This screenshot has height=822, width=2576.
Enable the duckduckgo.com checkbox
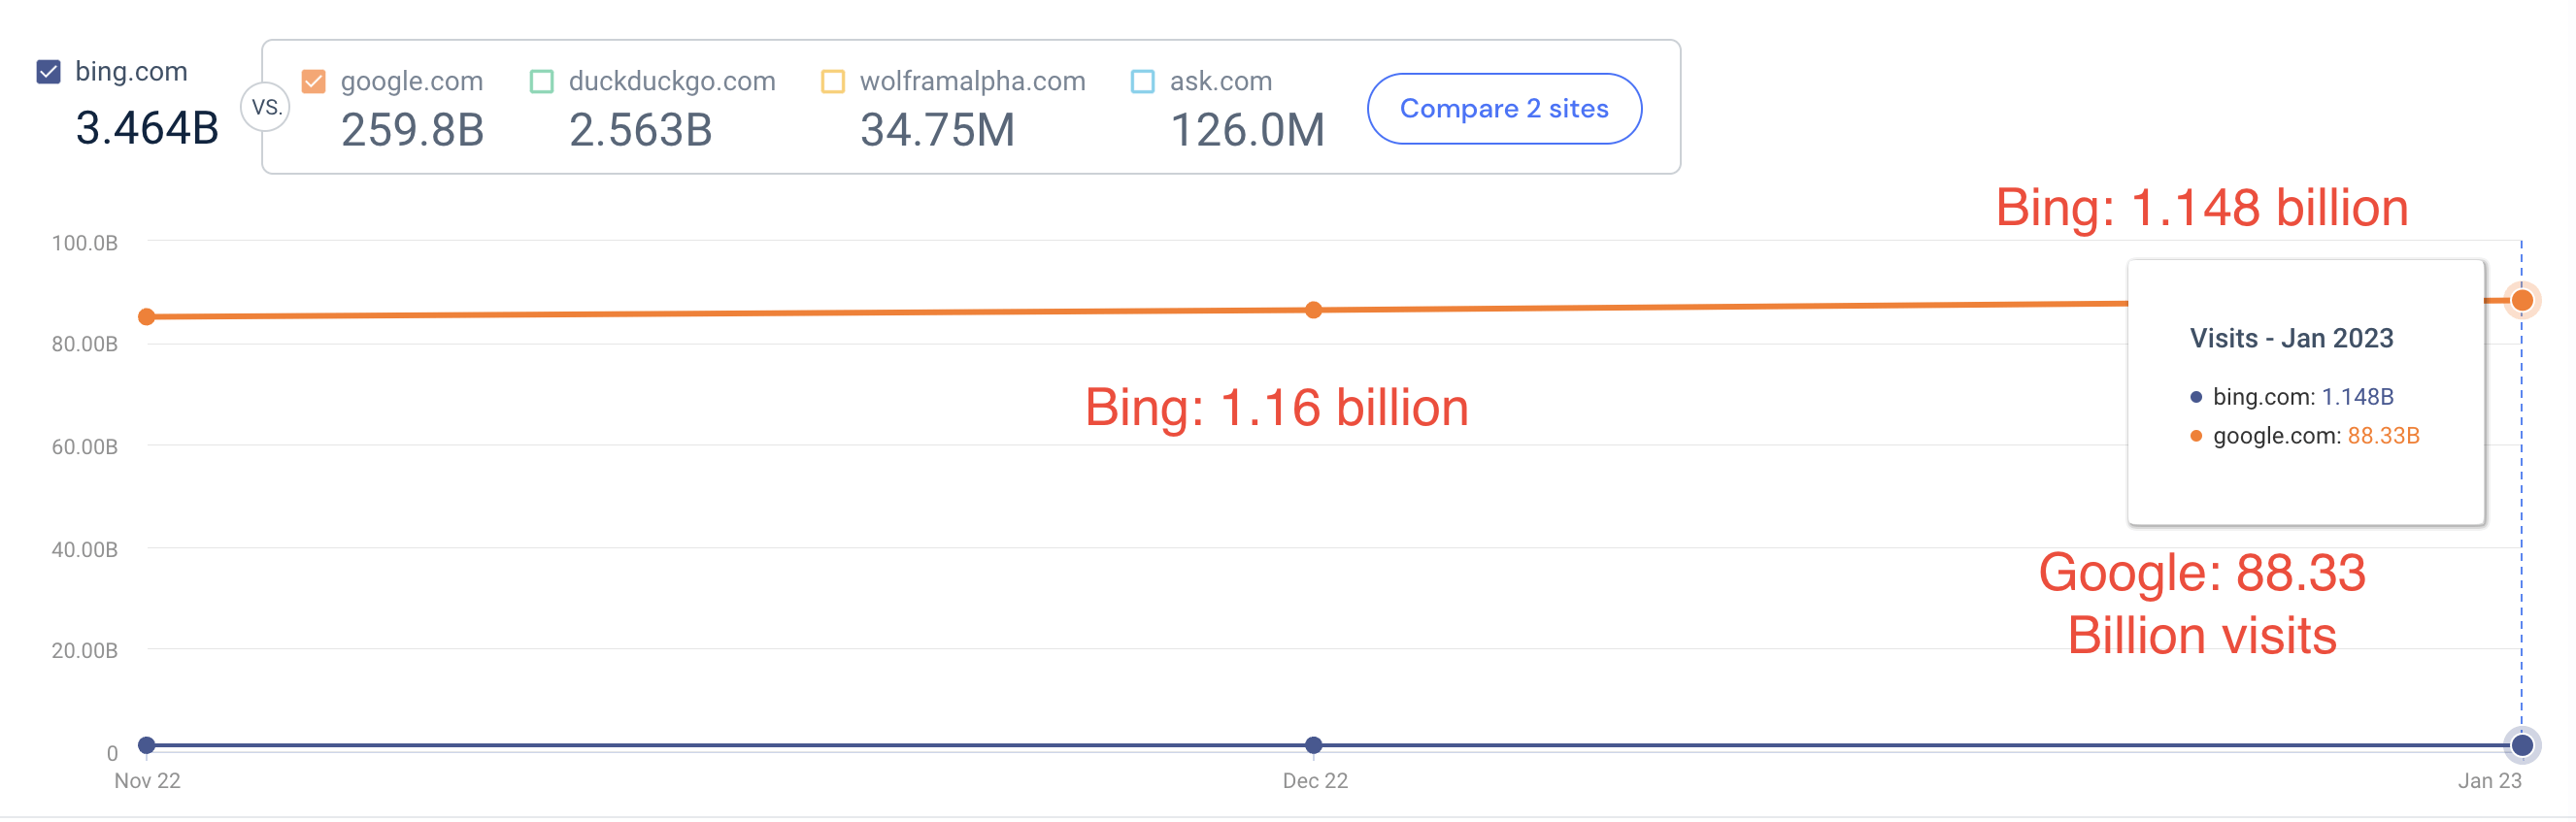[x=541, y=82]
